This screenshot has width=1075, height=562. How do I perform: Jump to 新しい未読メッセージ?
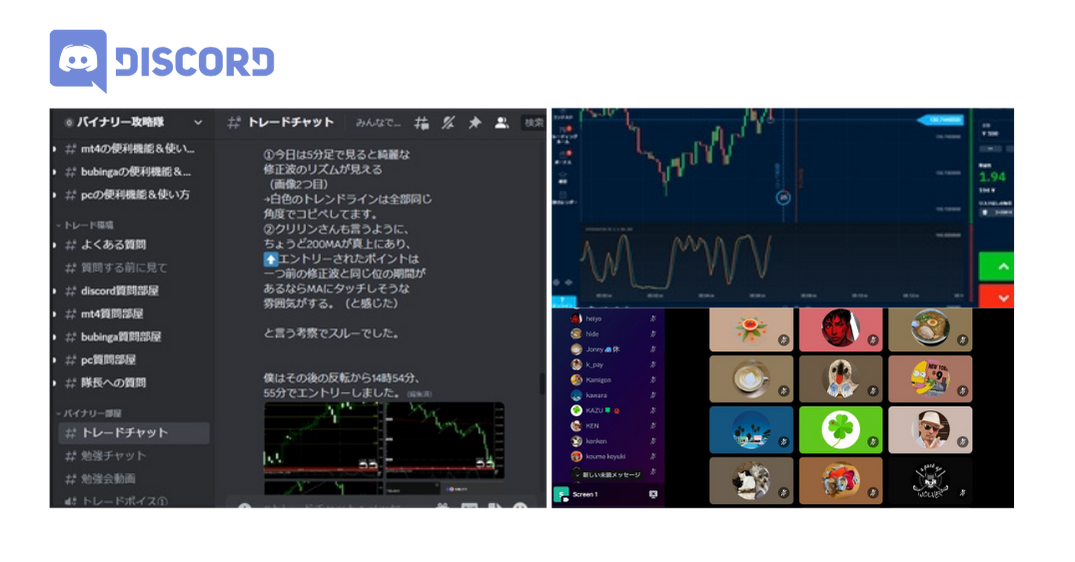607,474
